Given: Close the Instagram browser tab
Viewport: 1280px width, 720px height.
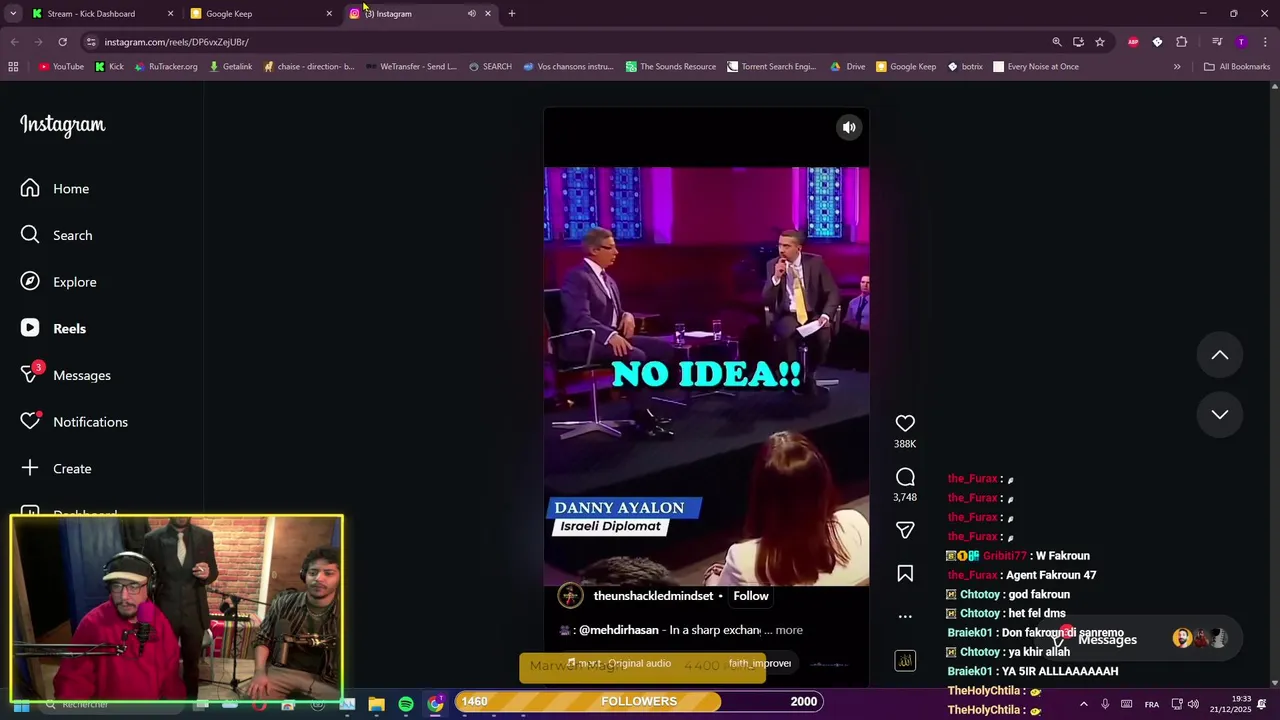Looking at the screenshot, I should click(x=488, y=13).
